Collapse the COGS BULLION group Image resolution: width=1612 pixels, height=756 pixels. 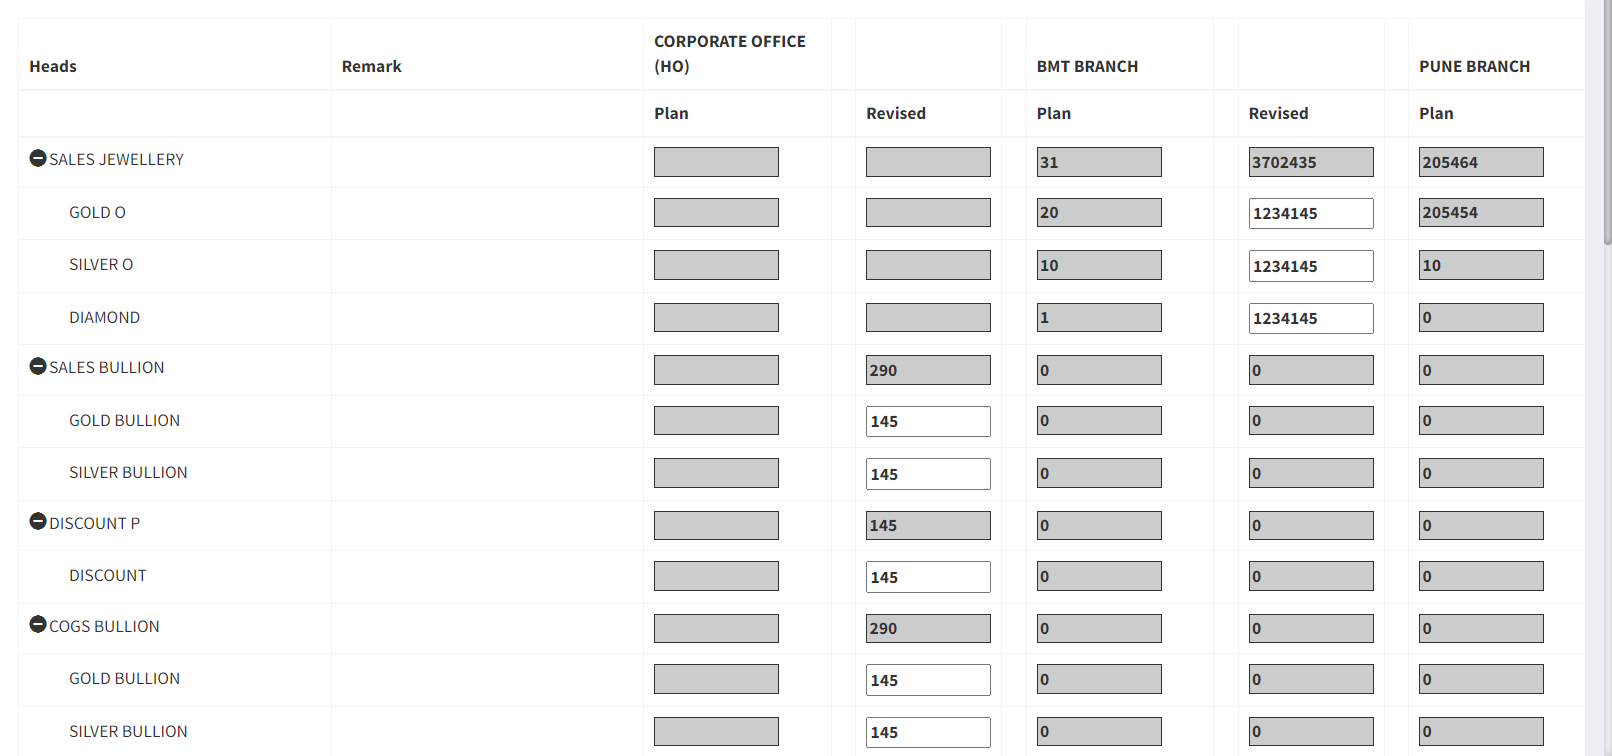[38, 624]
